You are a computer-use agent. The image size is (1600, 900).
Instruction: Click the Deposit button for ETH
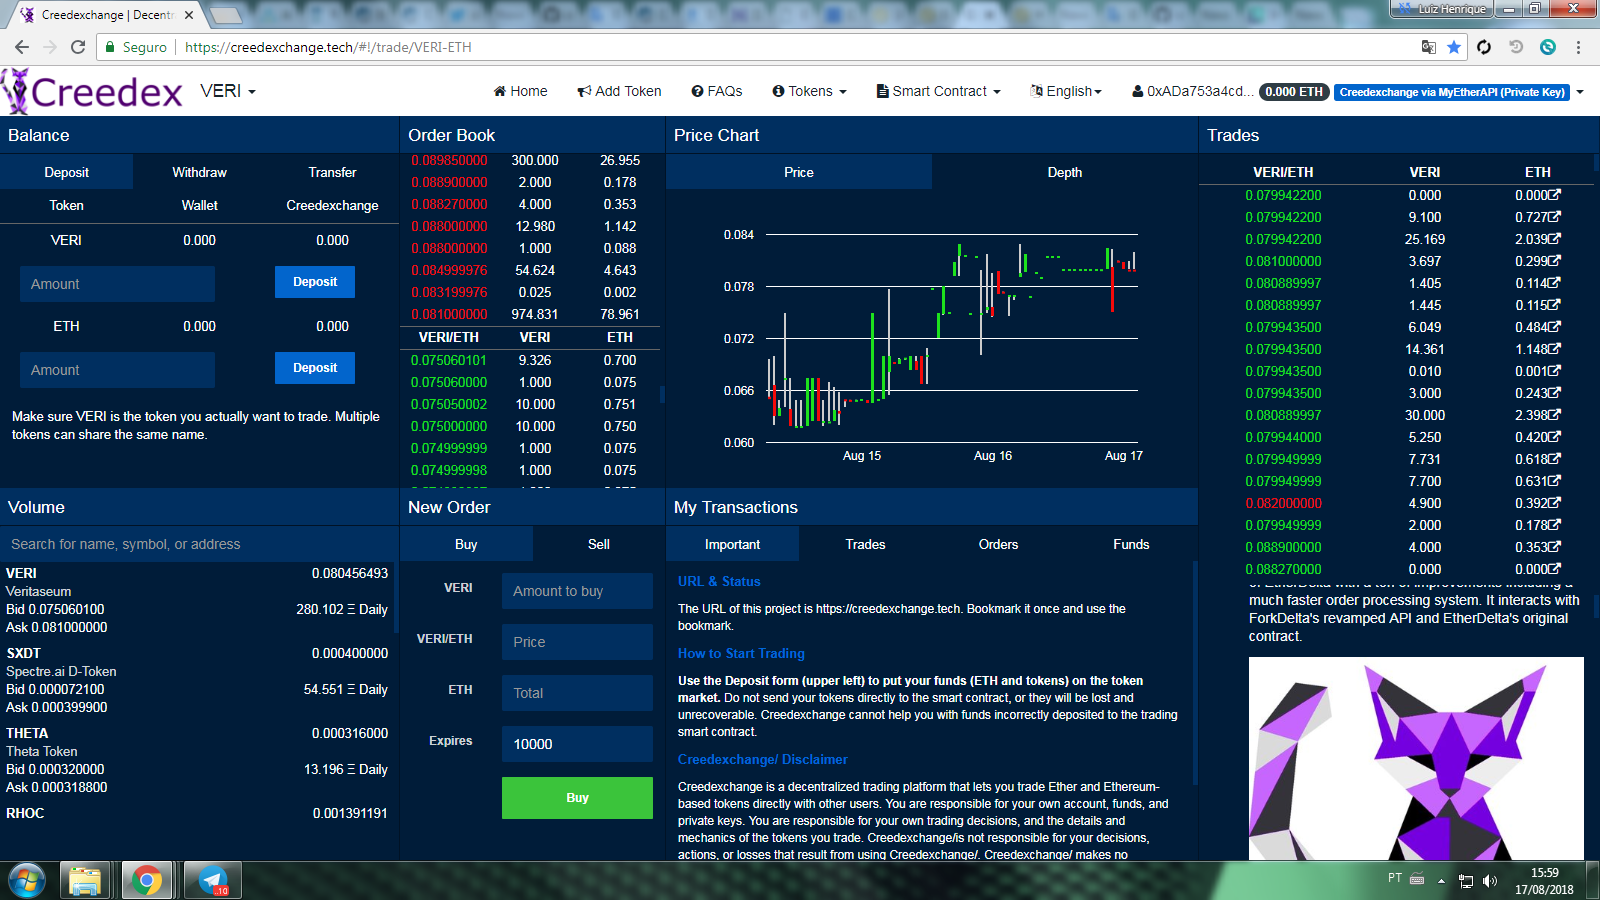point(315,368)
